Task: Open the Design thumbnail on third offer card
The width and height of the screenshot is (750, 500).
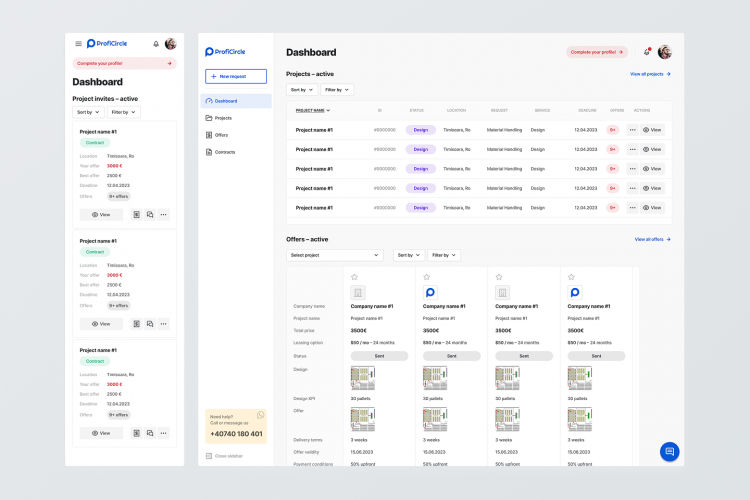Action: tap(507, 378)
